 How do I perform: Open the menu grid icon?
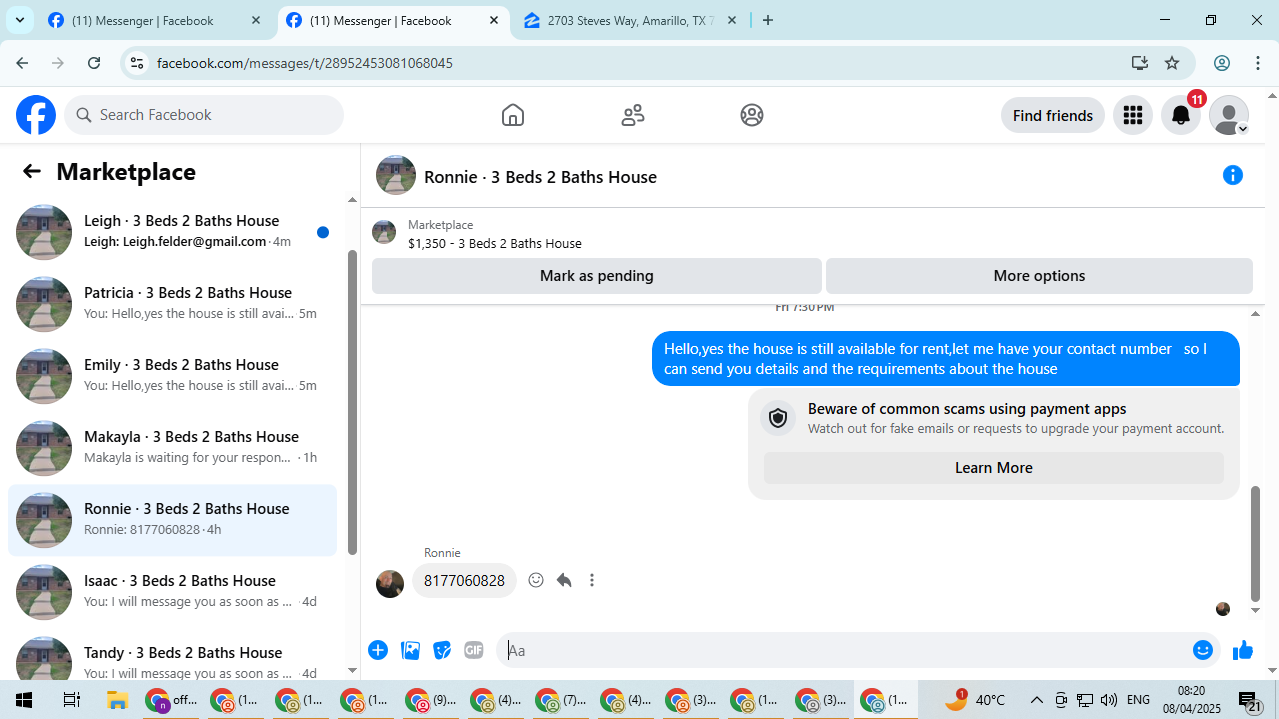(1132, 116)
